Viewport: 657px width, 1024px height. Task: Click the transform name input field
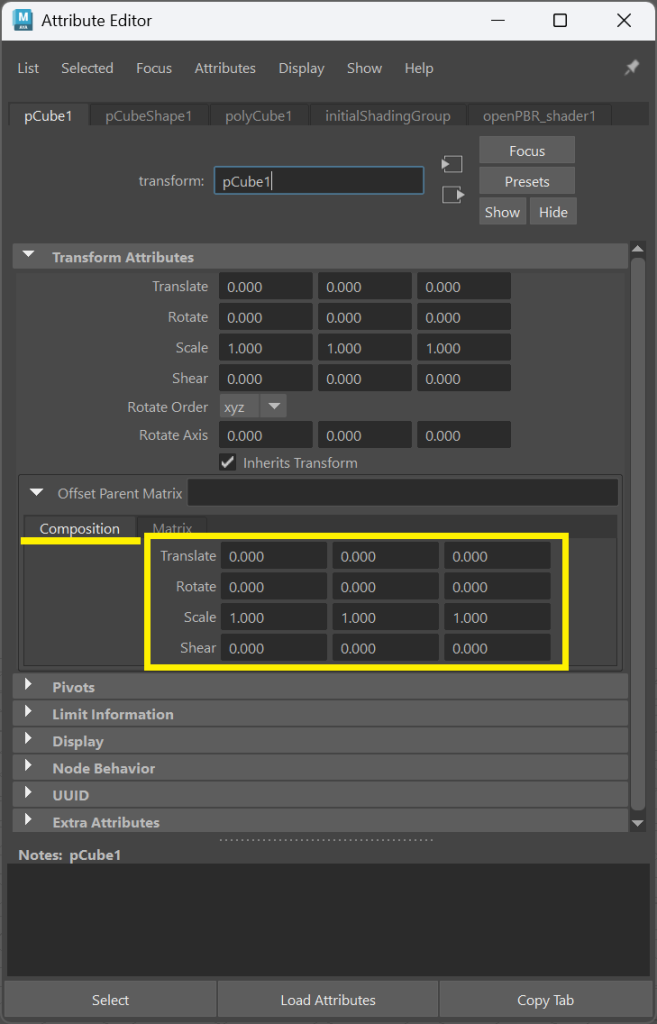[x=318, y=181]
